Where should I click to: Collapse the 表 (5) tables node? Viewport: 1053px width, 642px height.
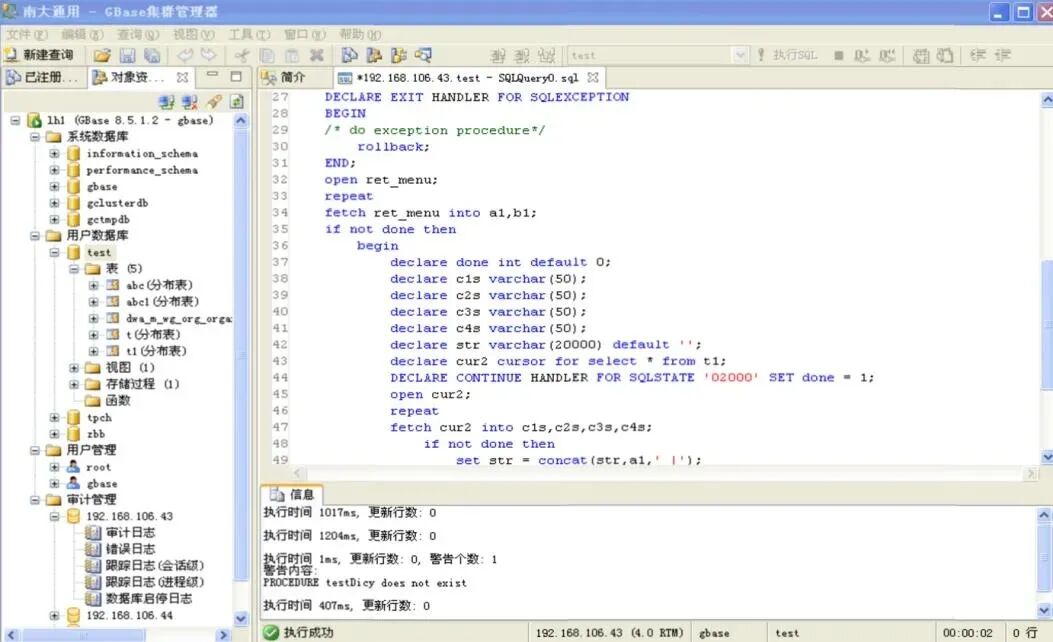(74, 269)
